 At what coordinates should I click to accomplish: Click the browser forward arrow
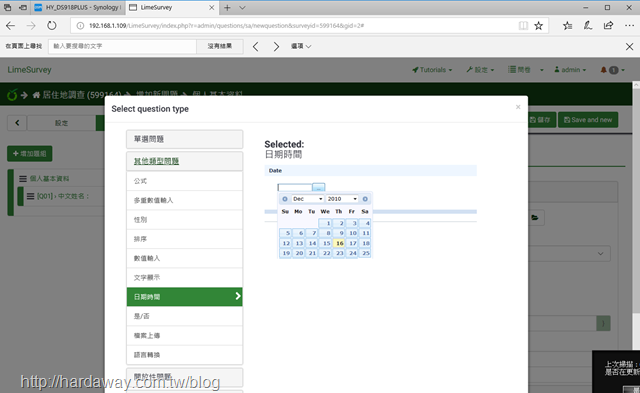tap(31, 26)
